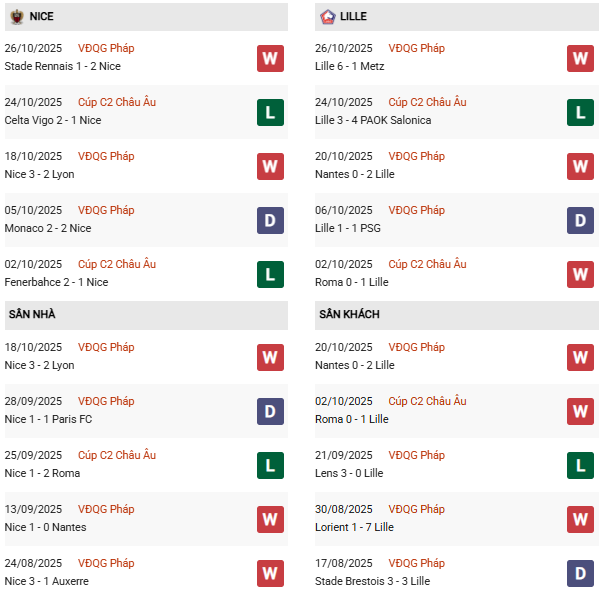This screenshot has height=594, width=600.
Task: Click the D badge for Monaco 2-2 Nice
Action: [x=270, y=220]
